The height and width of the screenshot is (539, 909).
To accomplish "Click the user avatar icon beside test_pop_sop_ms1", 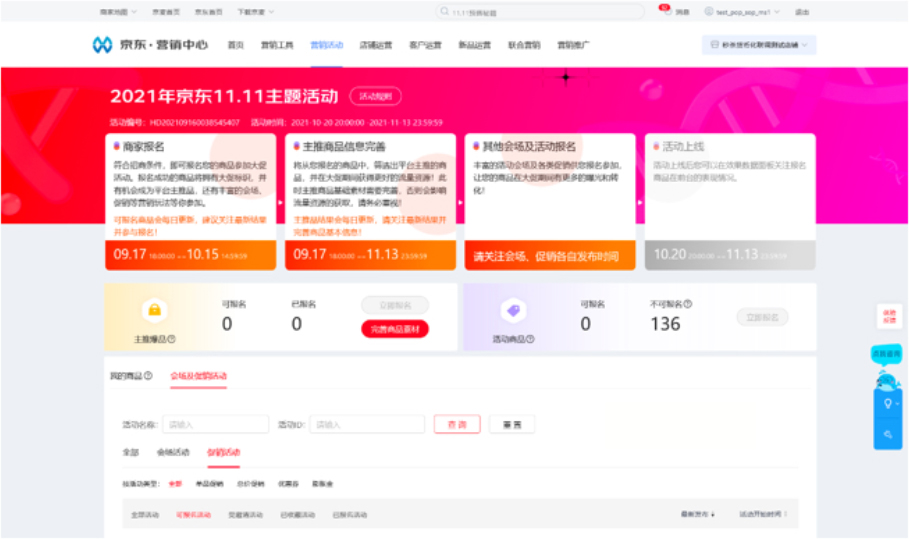I will tap(708, 11).
